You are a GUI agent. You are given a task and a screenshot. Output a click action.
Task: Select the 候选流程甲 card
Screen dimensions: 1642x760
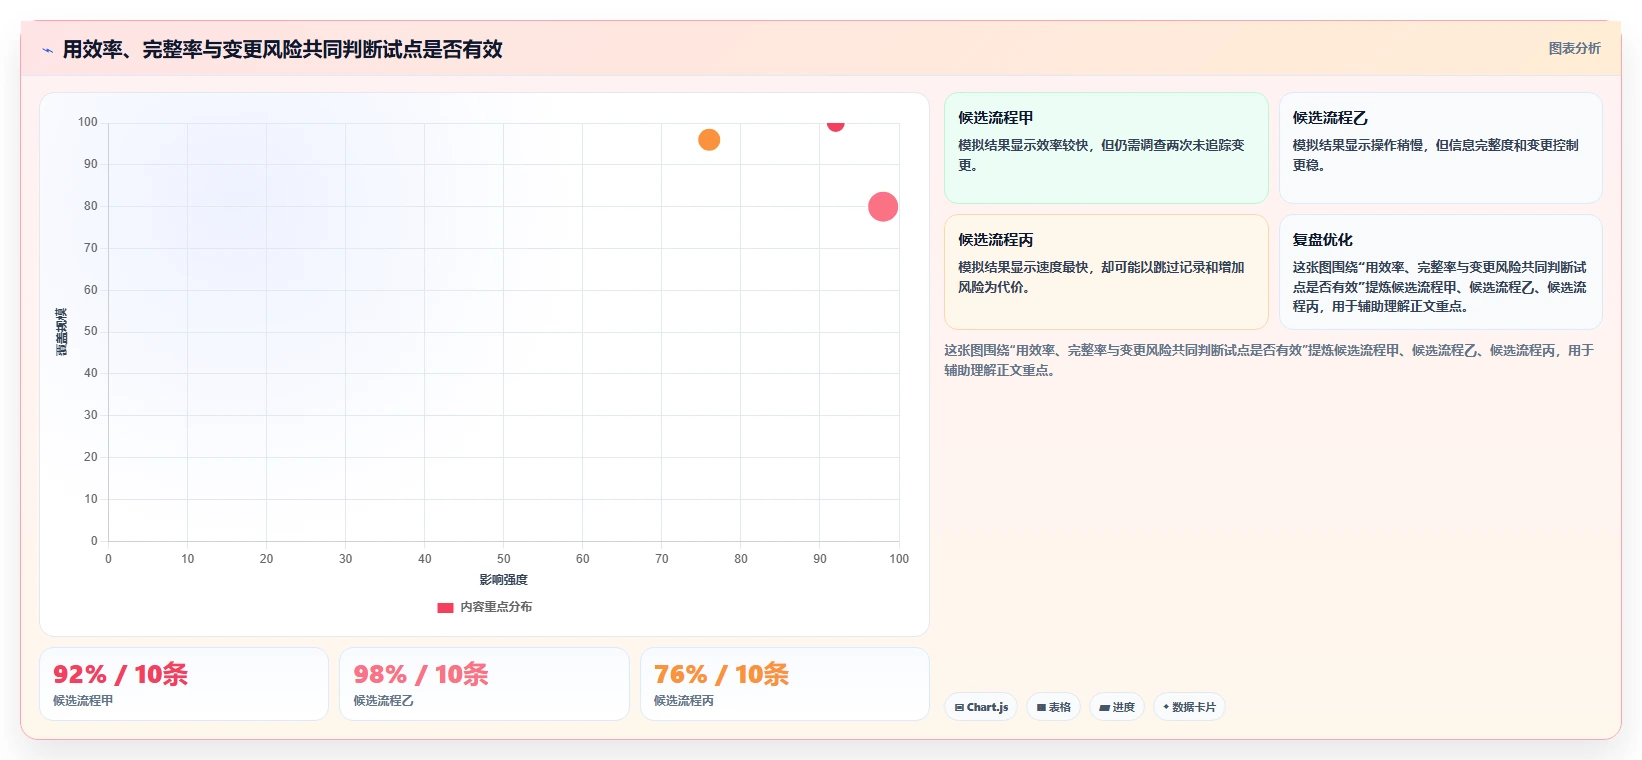tap(1106, 148)
